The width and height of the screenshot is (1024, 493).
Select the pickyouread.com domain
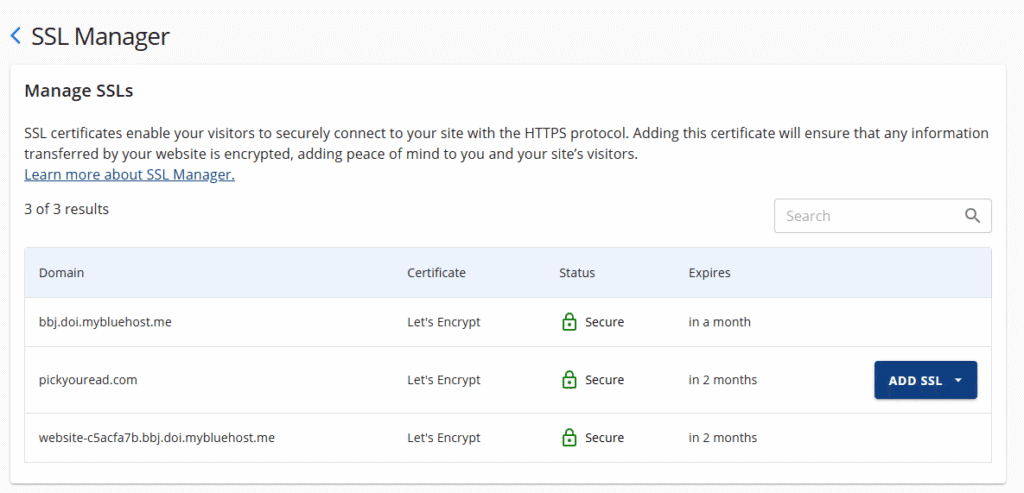[x=88, y=380]
